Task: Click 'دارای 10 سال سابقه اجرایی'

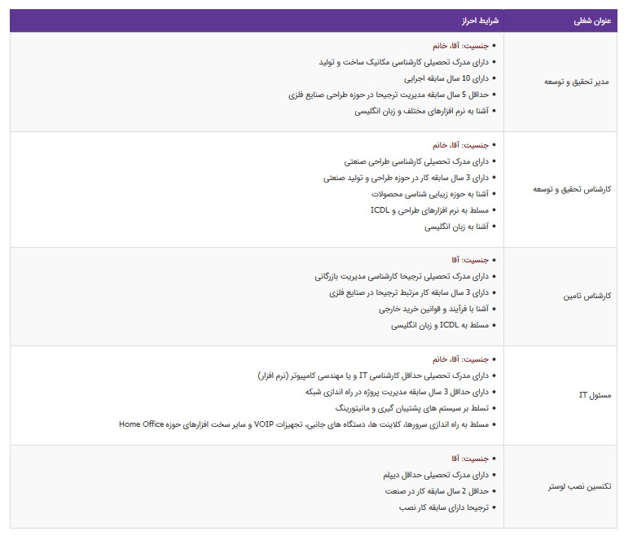Action: (x=446, y=78)
